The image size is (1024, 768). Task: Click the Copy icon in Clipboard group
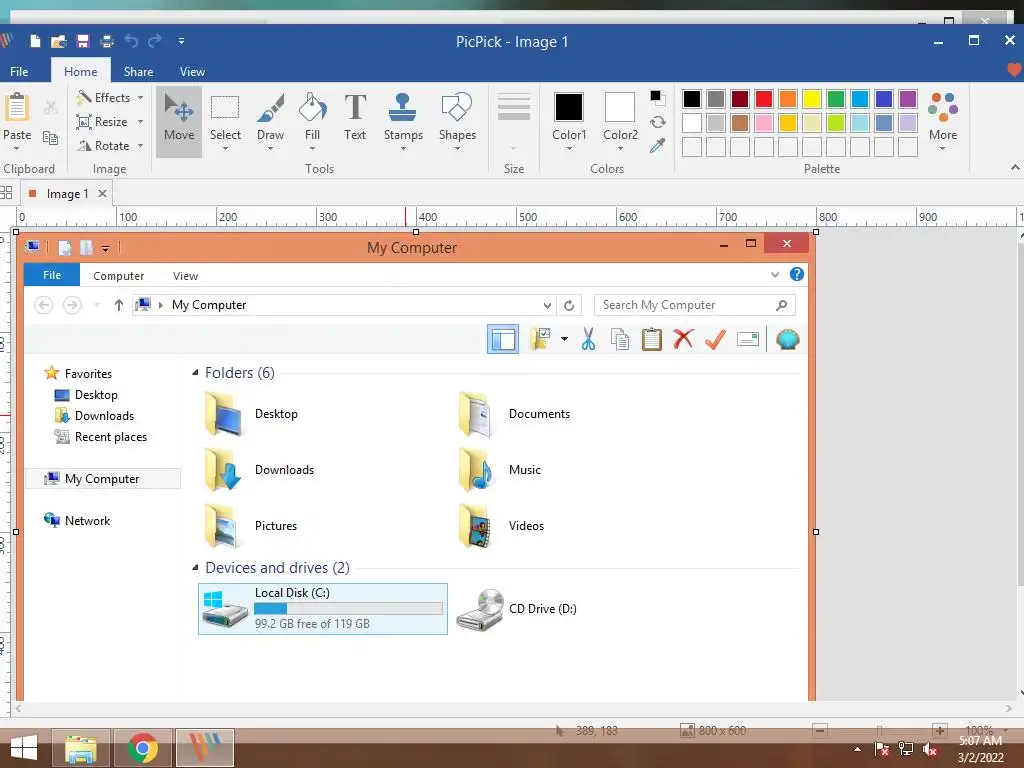pyautogui.click(x=50, y=137)
